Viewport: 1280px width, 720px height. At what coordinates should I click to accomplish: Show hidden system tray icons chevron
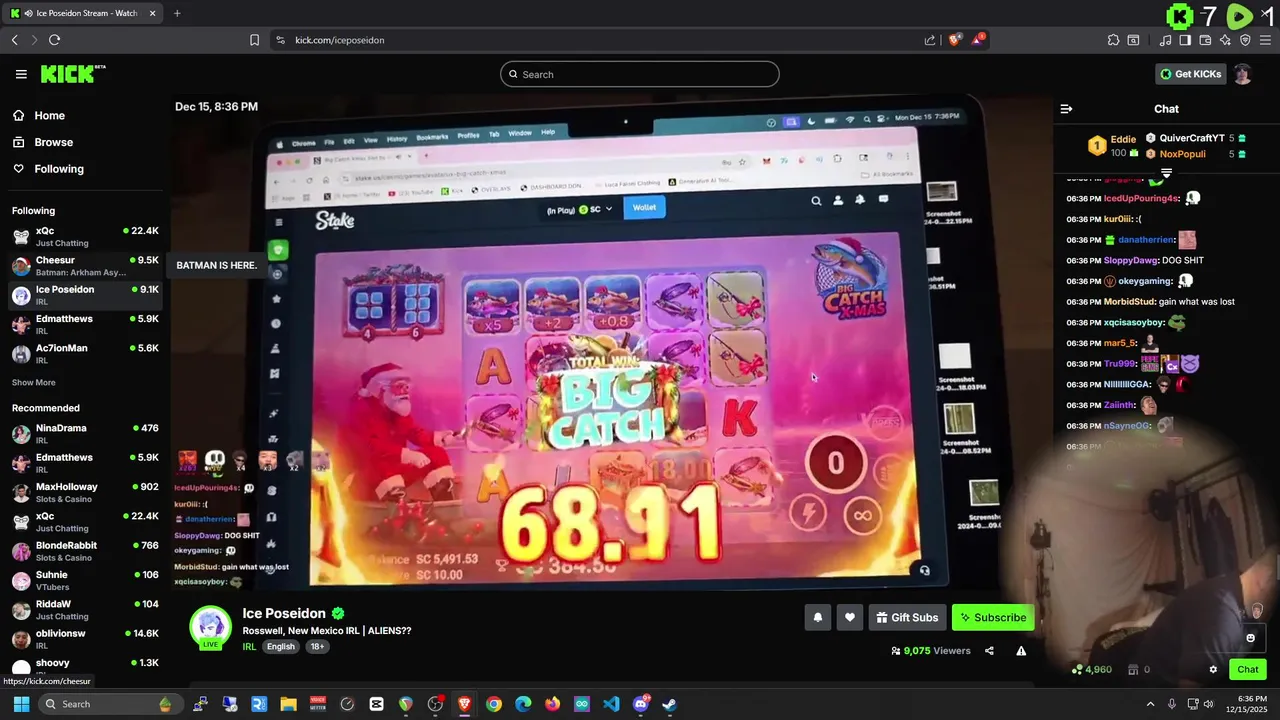[x=1150, y=704]
